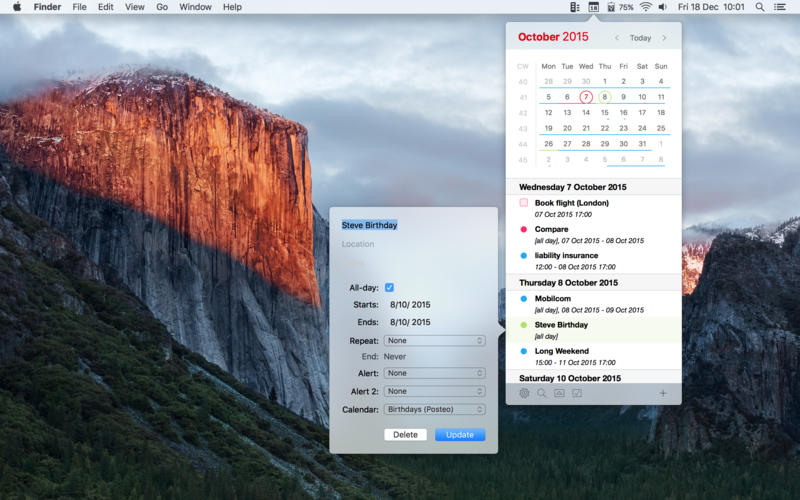Click the Wednesday 7 October 2015 header
The height and width of the screenshot is (500, 800).
click(x=593, y=187)
